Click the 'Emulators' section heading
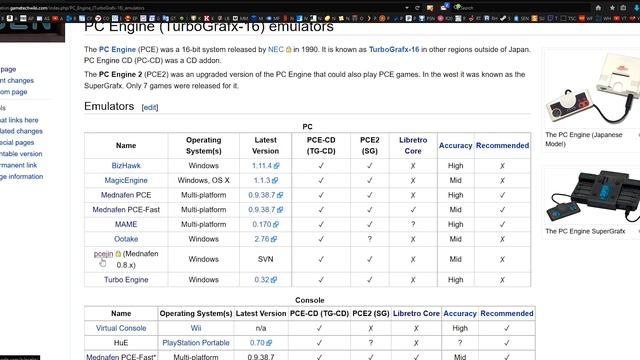The height and width of the screenshot is (360, 640). 109,106
